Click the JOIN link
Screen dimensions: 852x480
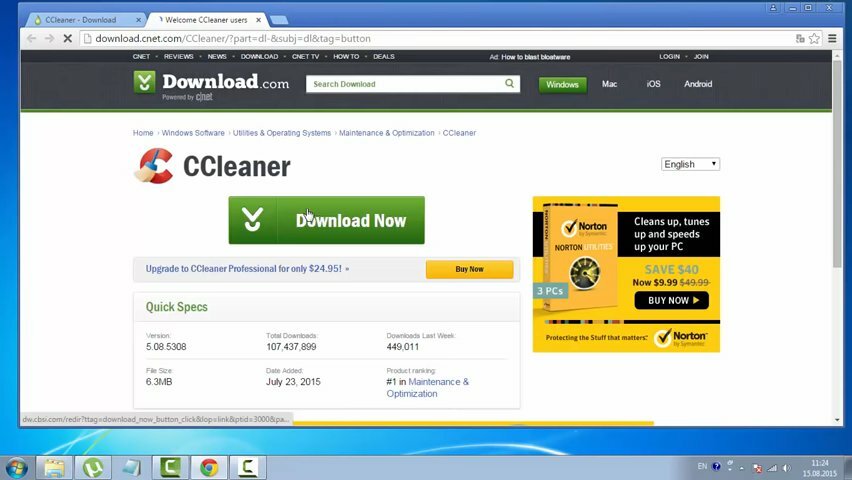coord(701,57)
